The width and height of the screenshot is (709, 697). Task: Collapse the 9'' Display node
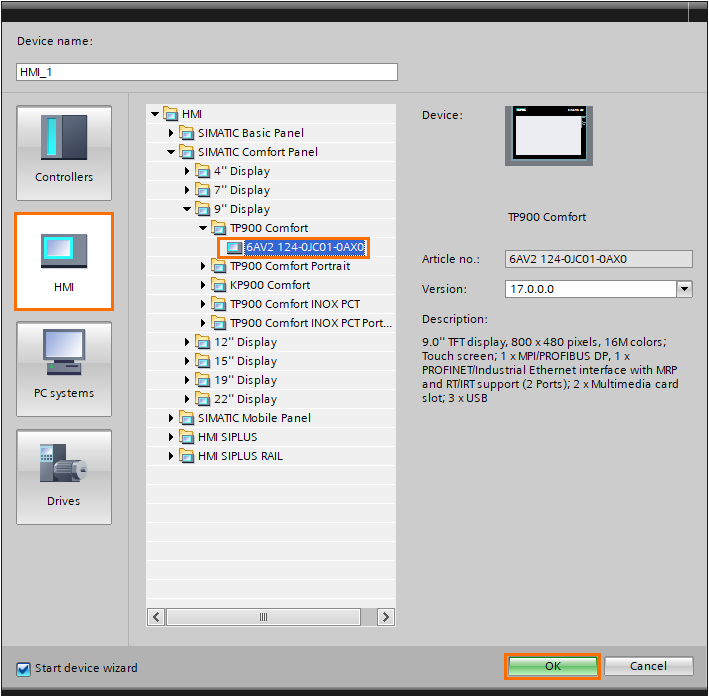click(x=187, y=209)
